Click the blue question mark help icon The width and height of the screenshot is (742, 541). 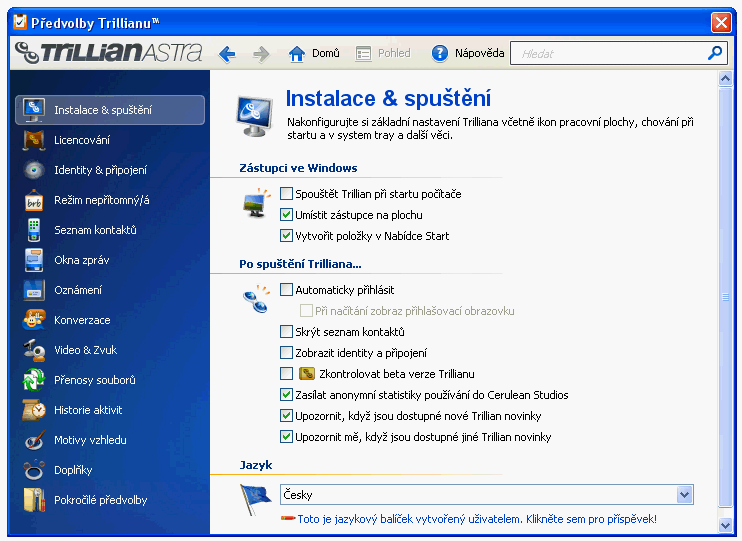440,53
